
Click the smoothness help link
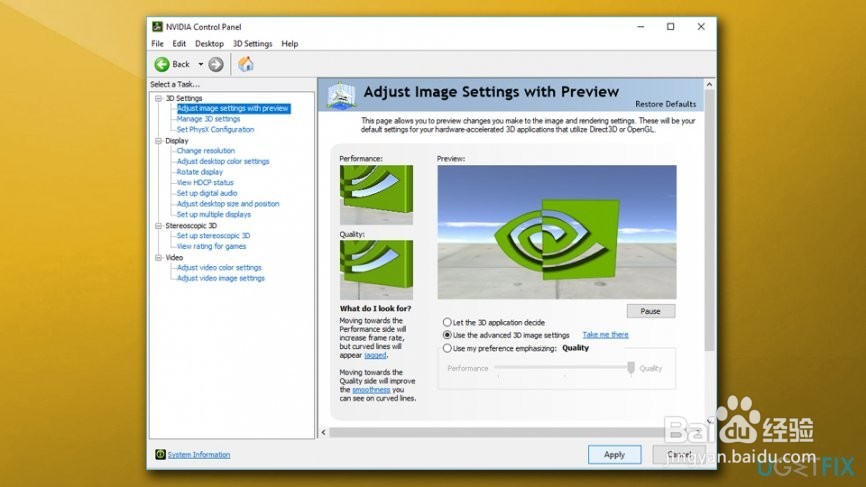(x=371, y=389)
